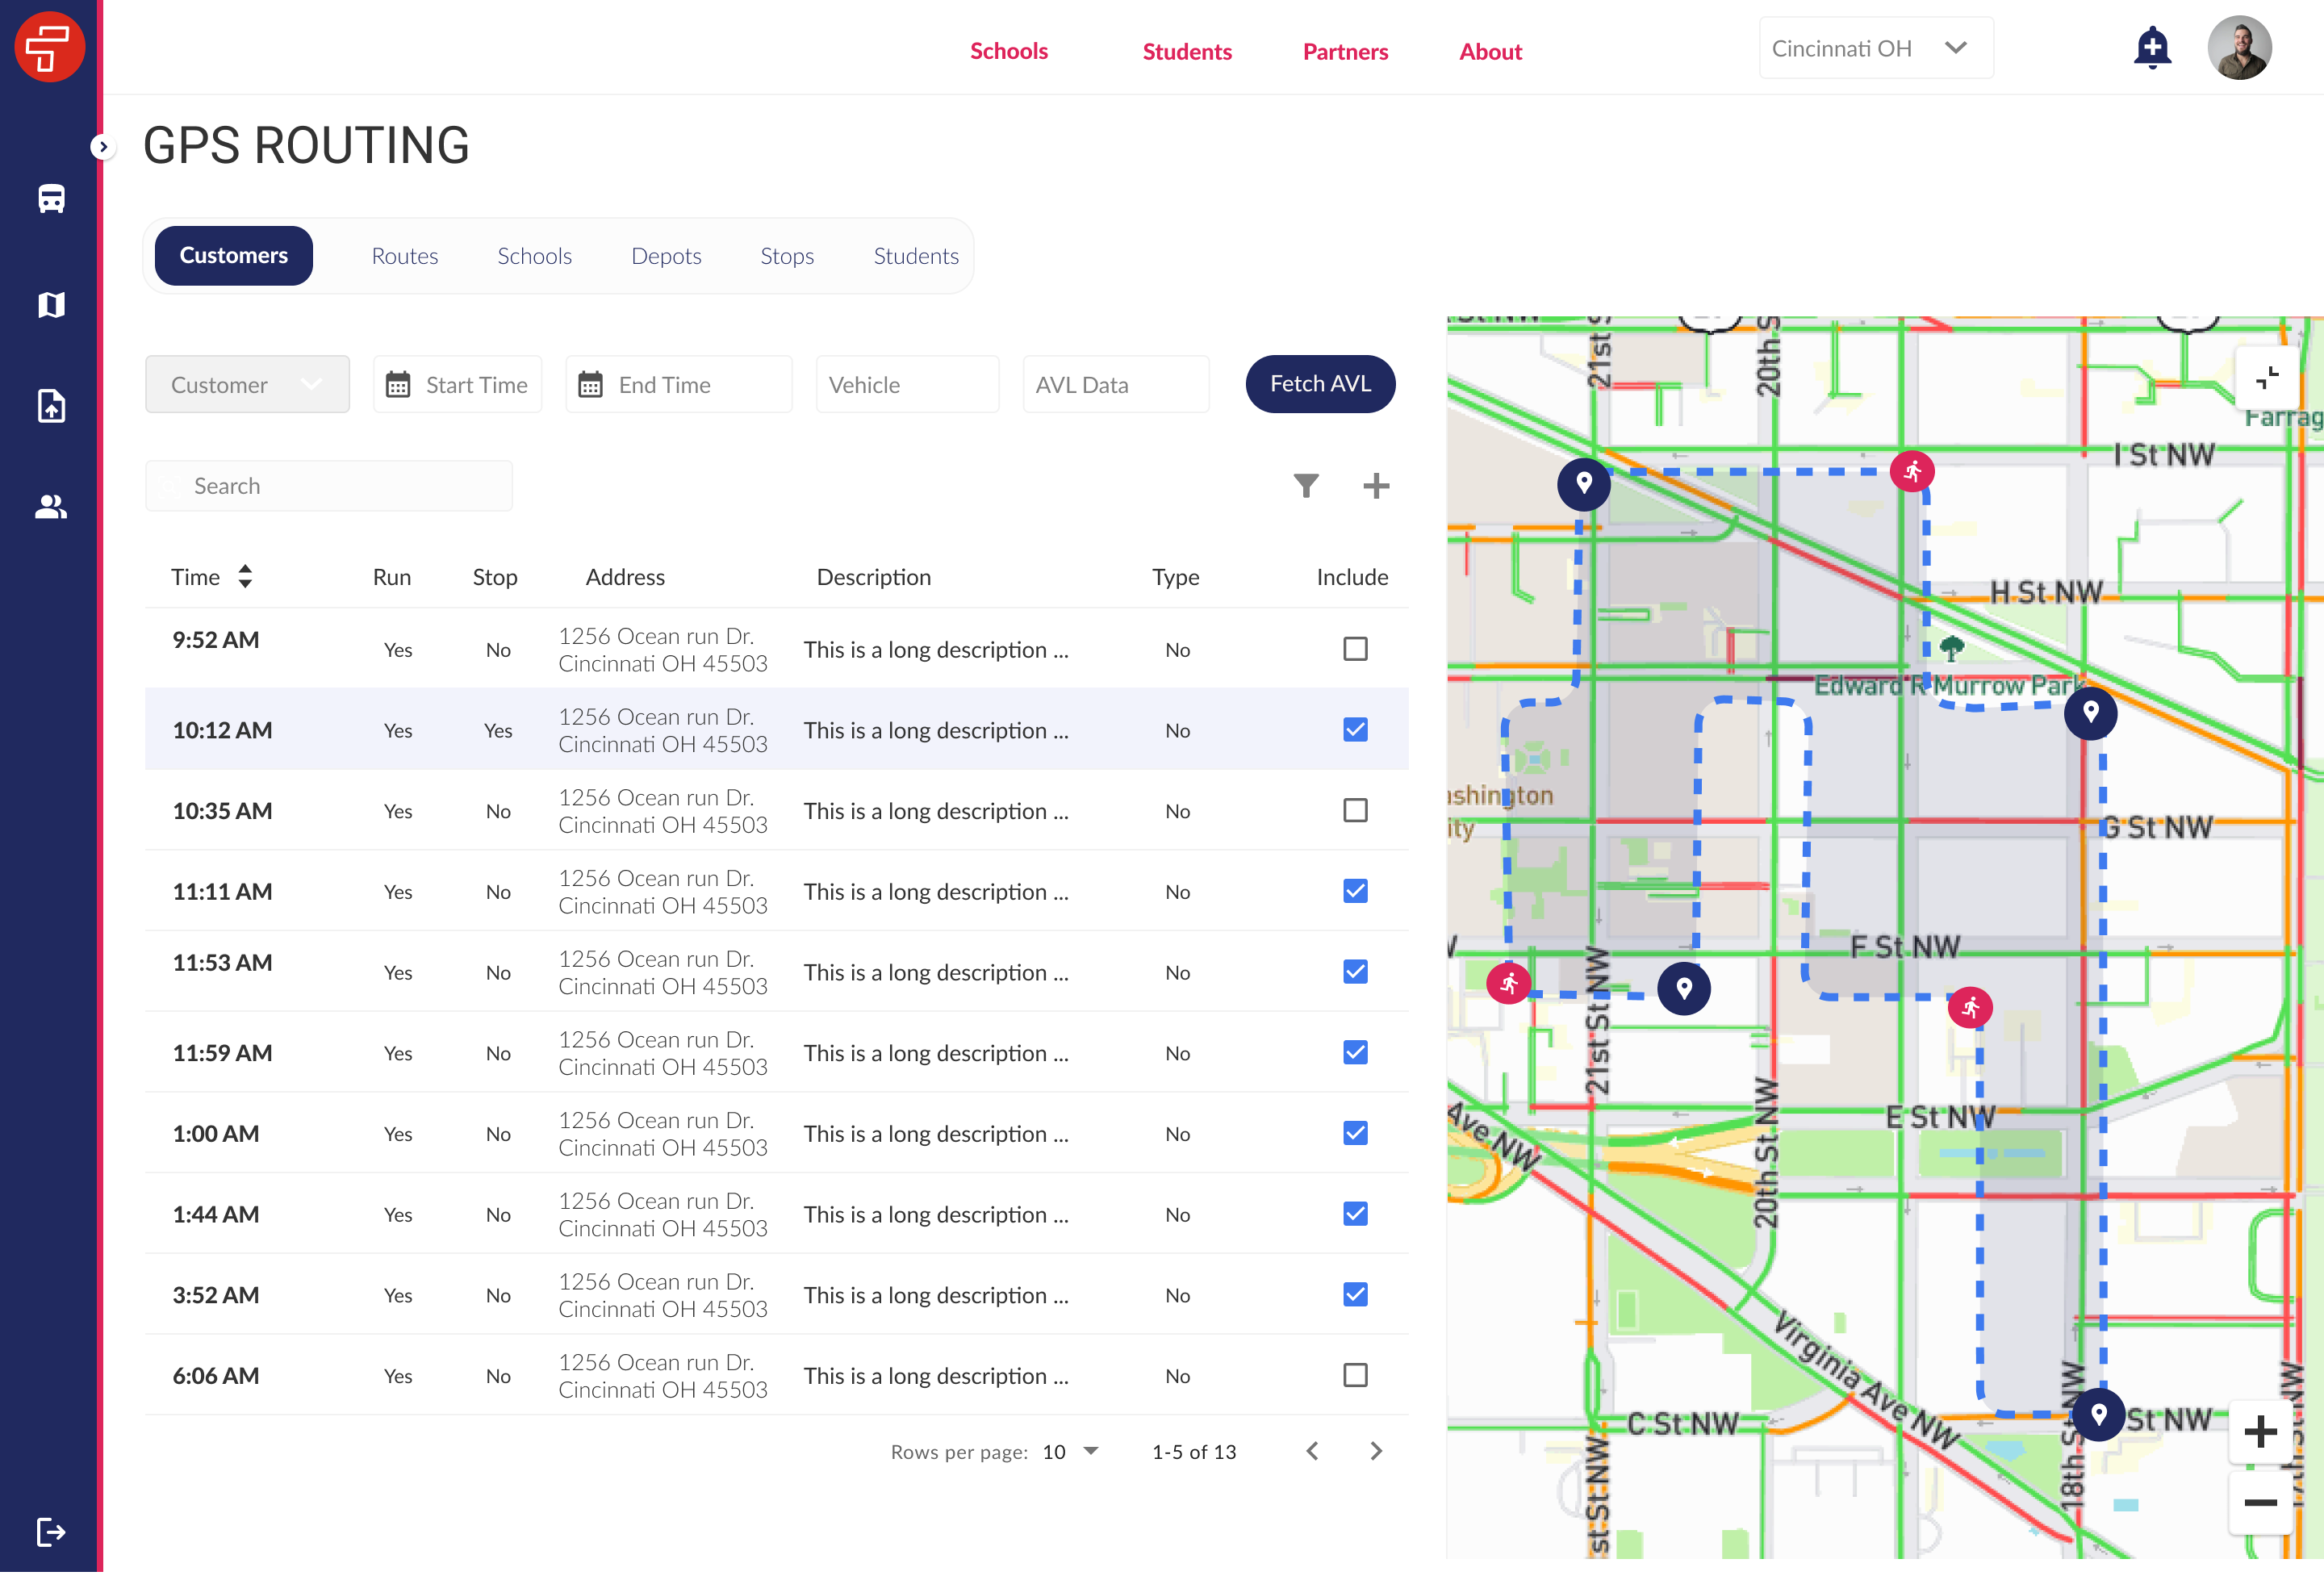Viewport: 2324px width, 1580px height.
Task: Uncheck Include for the 10:12 AM row
Action: 1355,730
